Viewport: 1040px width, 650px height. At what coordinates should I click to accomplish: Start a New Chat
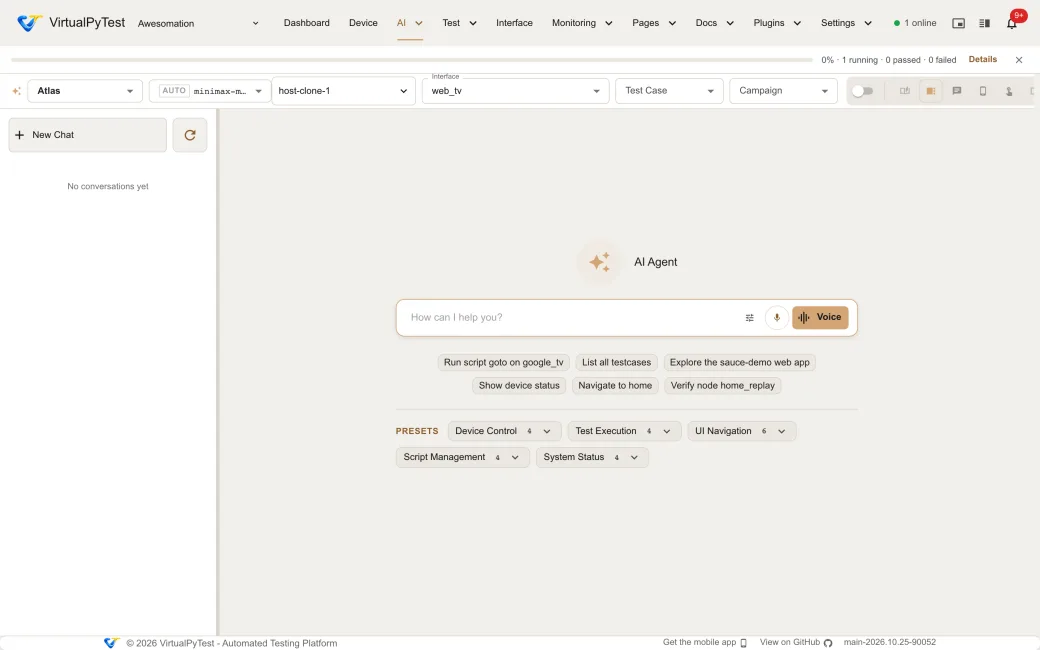click(x=88, y=135)
